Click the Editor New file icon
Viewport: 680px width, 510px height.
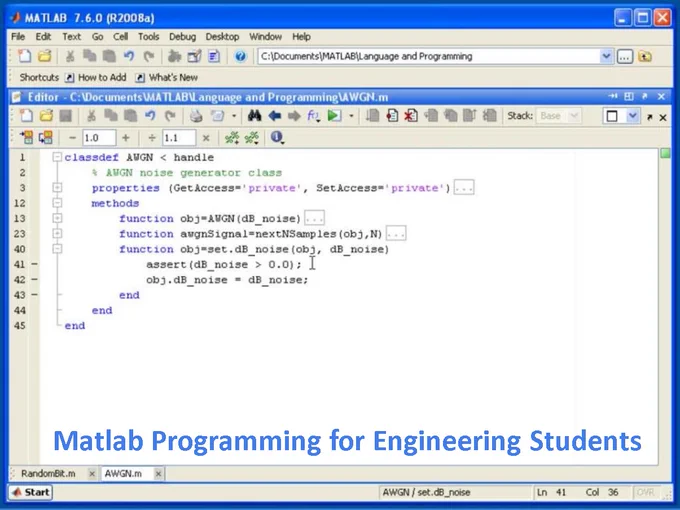26,116
